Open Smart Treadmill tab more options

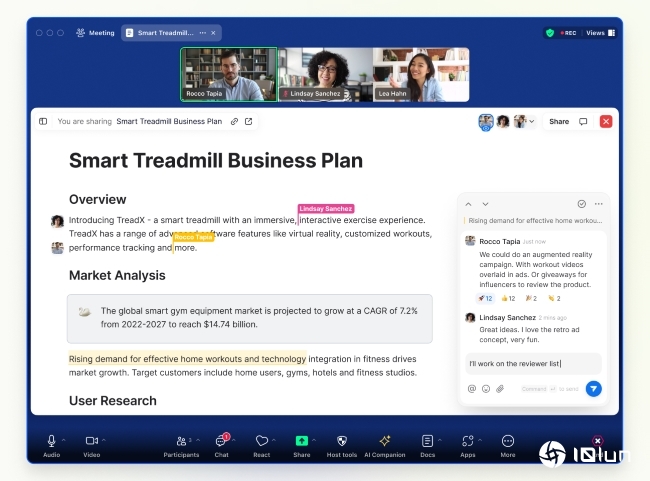pyautogui.click(x=202, y=33)
